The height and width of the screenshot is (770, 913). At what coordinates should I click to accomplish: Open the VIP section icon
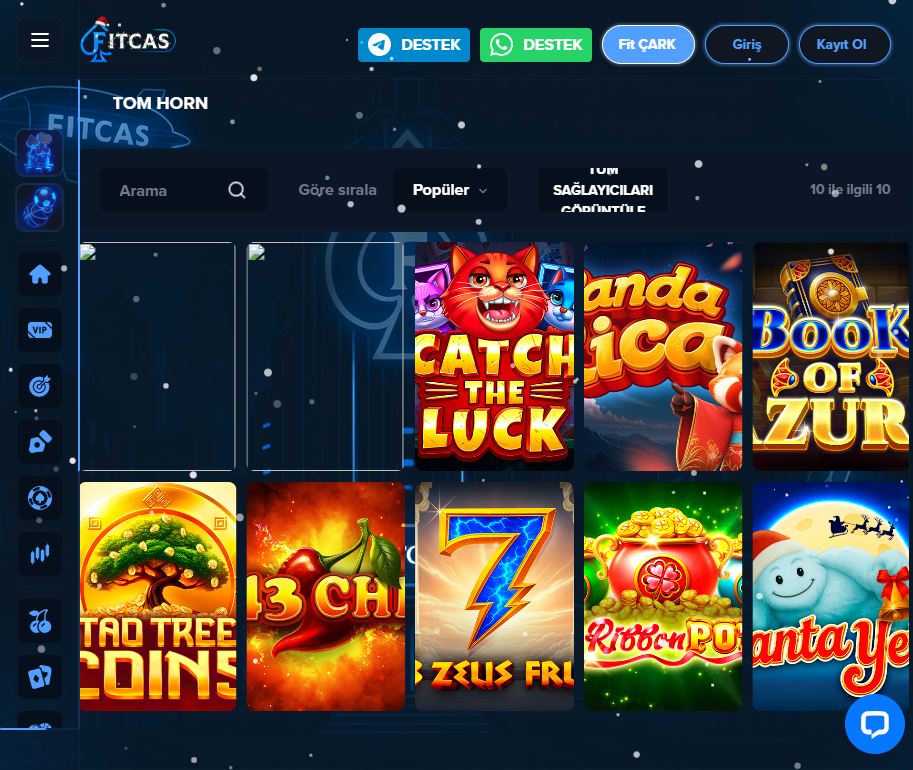40,330
